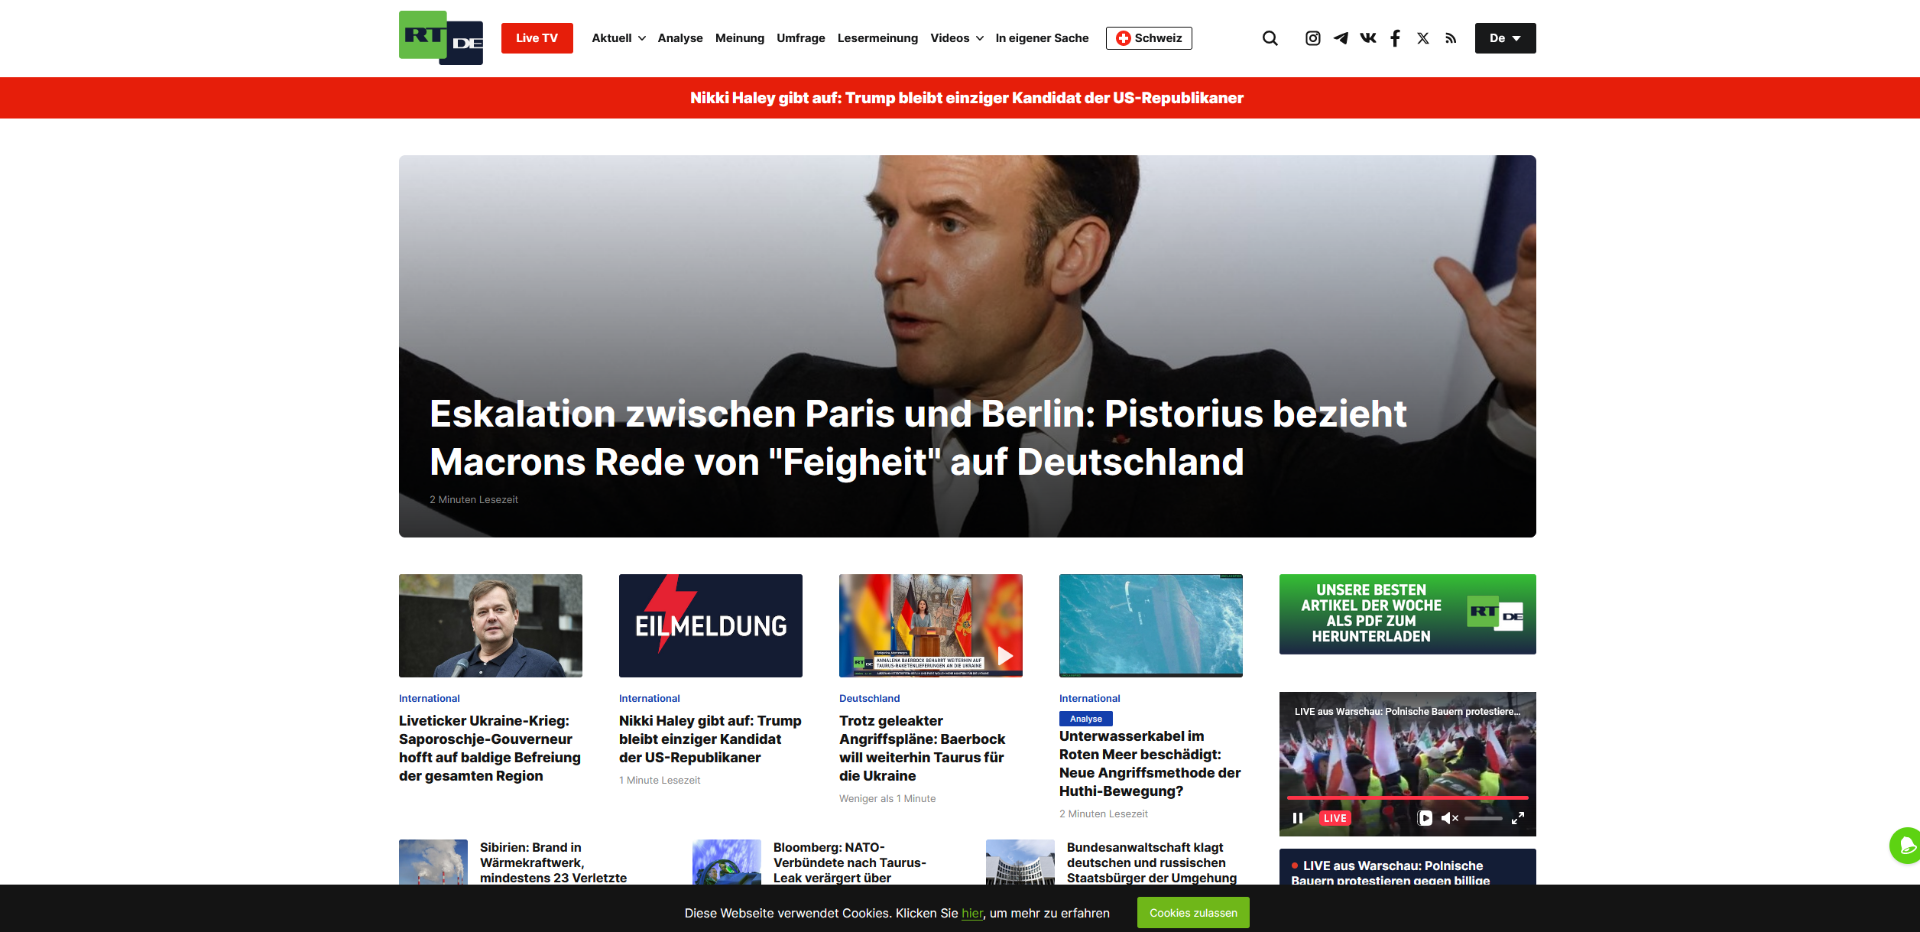Open the Telegram channel icon
This screenshot has height=932, width=1920.
pyautogui.click(x=1341, y=38)
